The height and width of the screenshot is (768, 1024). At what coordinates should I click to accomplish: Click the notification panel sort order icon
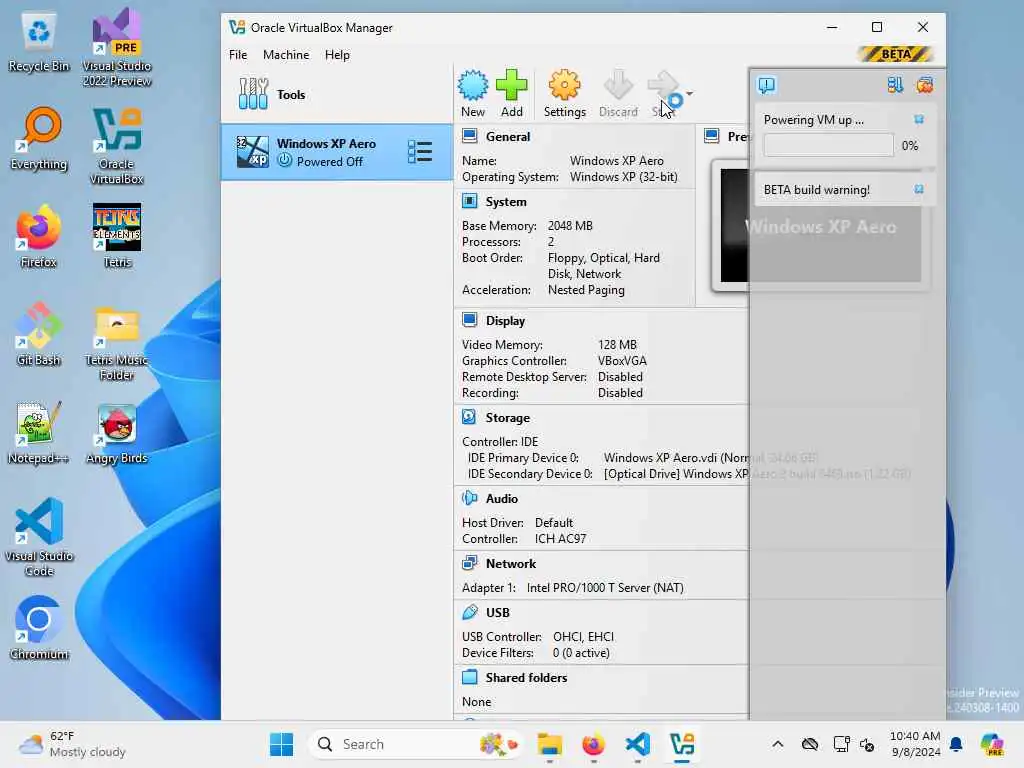pyautogui.click(x=895, y=85)
